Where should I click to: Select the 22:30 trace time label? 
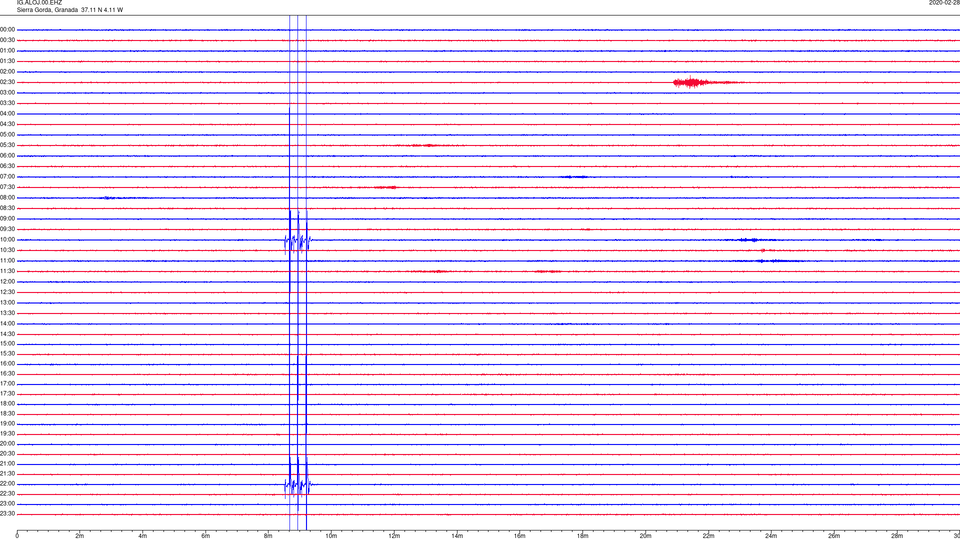tap(7, 493)
